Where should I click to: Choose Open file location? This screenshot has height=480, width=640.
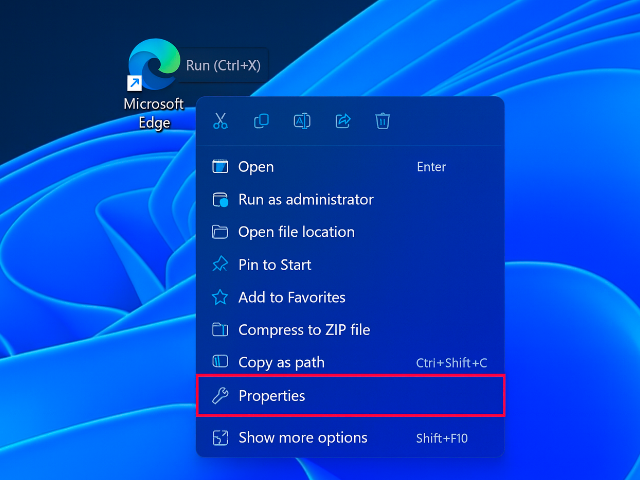[296, 232]
